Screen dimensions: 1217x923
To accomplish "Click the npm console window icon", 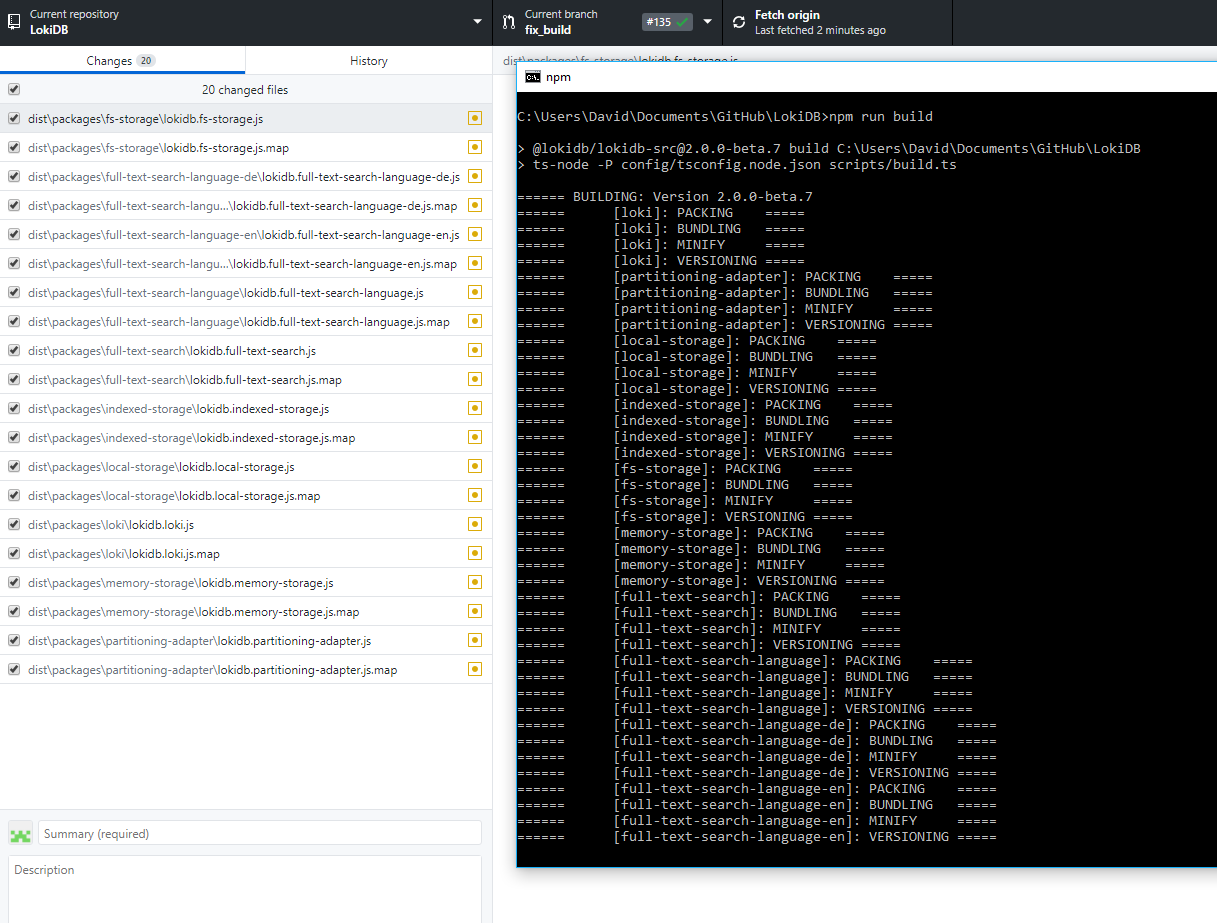I will (x=533, y=77).
